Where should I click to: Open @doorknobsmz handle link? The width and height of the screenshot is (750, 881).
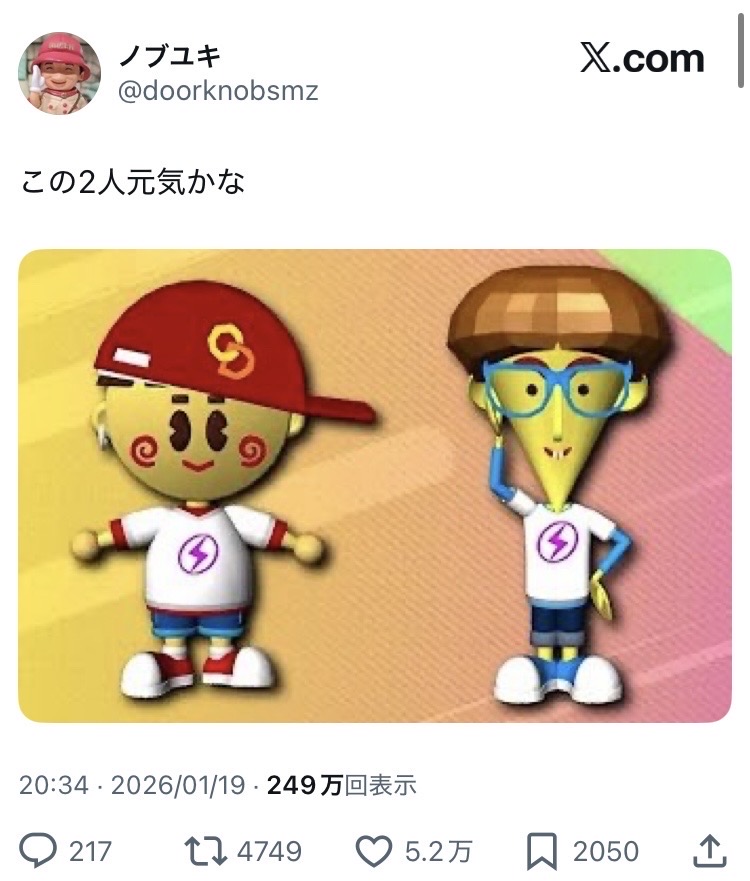(x=218, y=90)
